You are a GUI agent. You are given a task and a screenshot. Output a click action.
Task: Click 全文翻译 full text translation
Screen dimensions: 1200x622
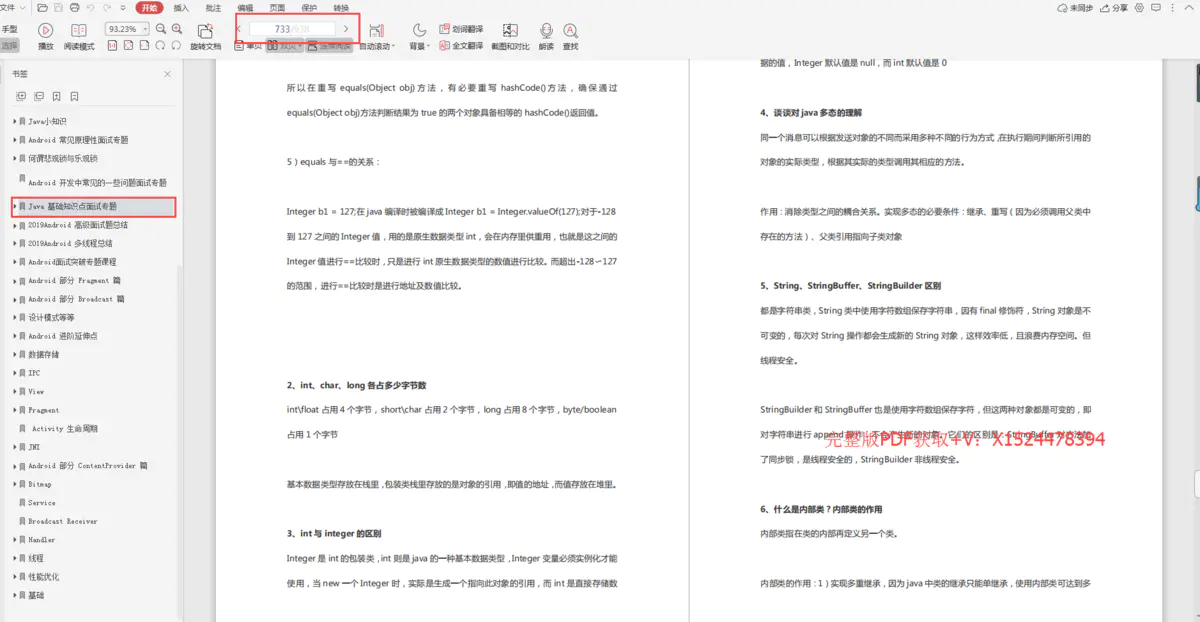coord(461,46)
